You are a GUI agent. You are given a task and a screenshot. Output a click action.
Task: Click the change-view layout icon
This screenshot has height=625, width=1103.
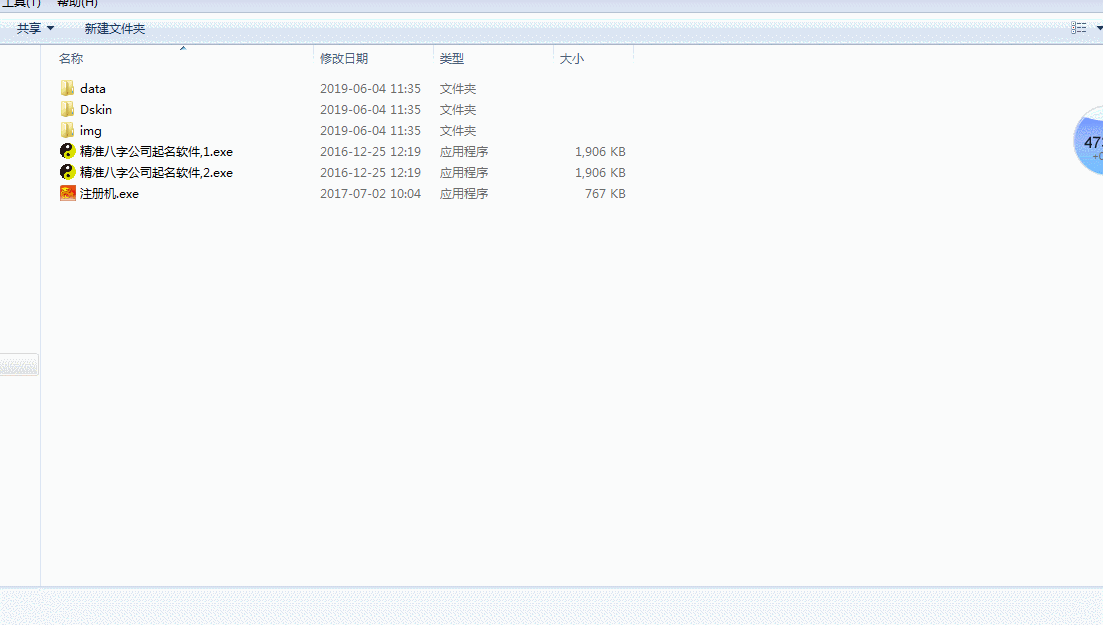pyautogui.click(x=1077, y=27)
